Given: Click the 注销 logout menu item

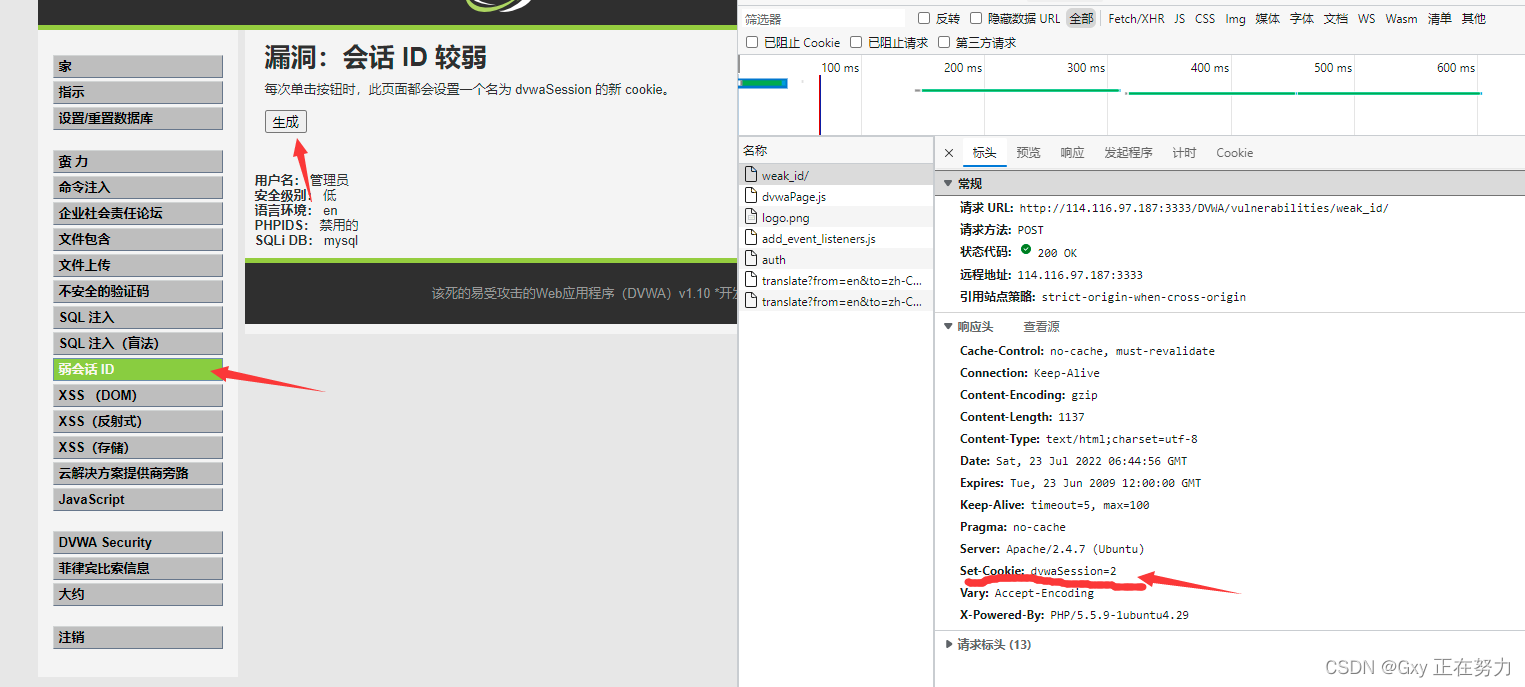Looking at the screenshot, I should [x=138, y=637].
